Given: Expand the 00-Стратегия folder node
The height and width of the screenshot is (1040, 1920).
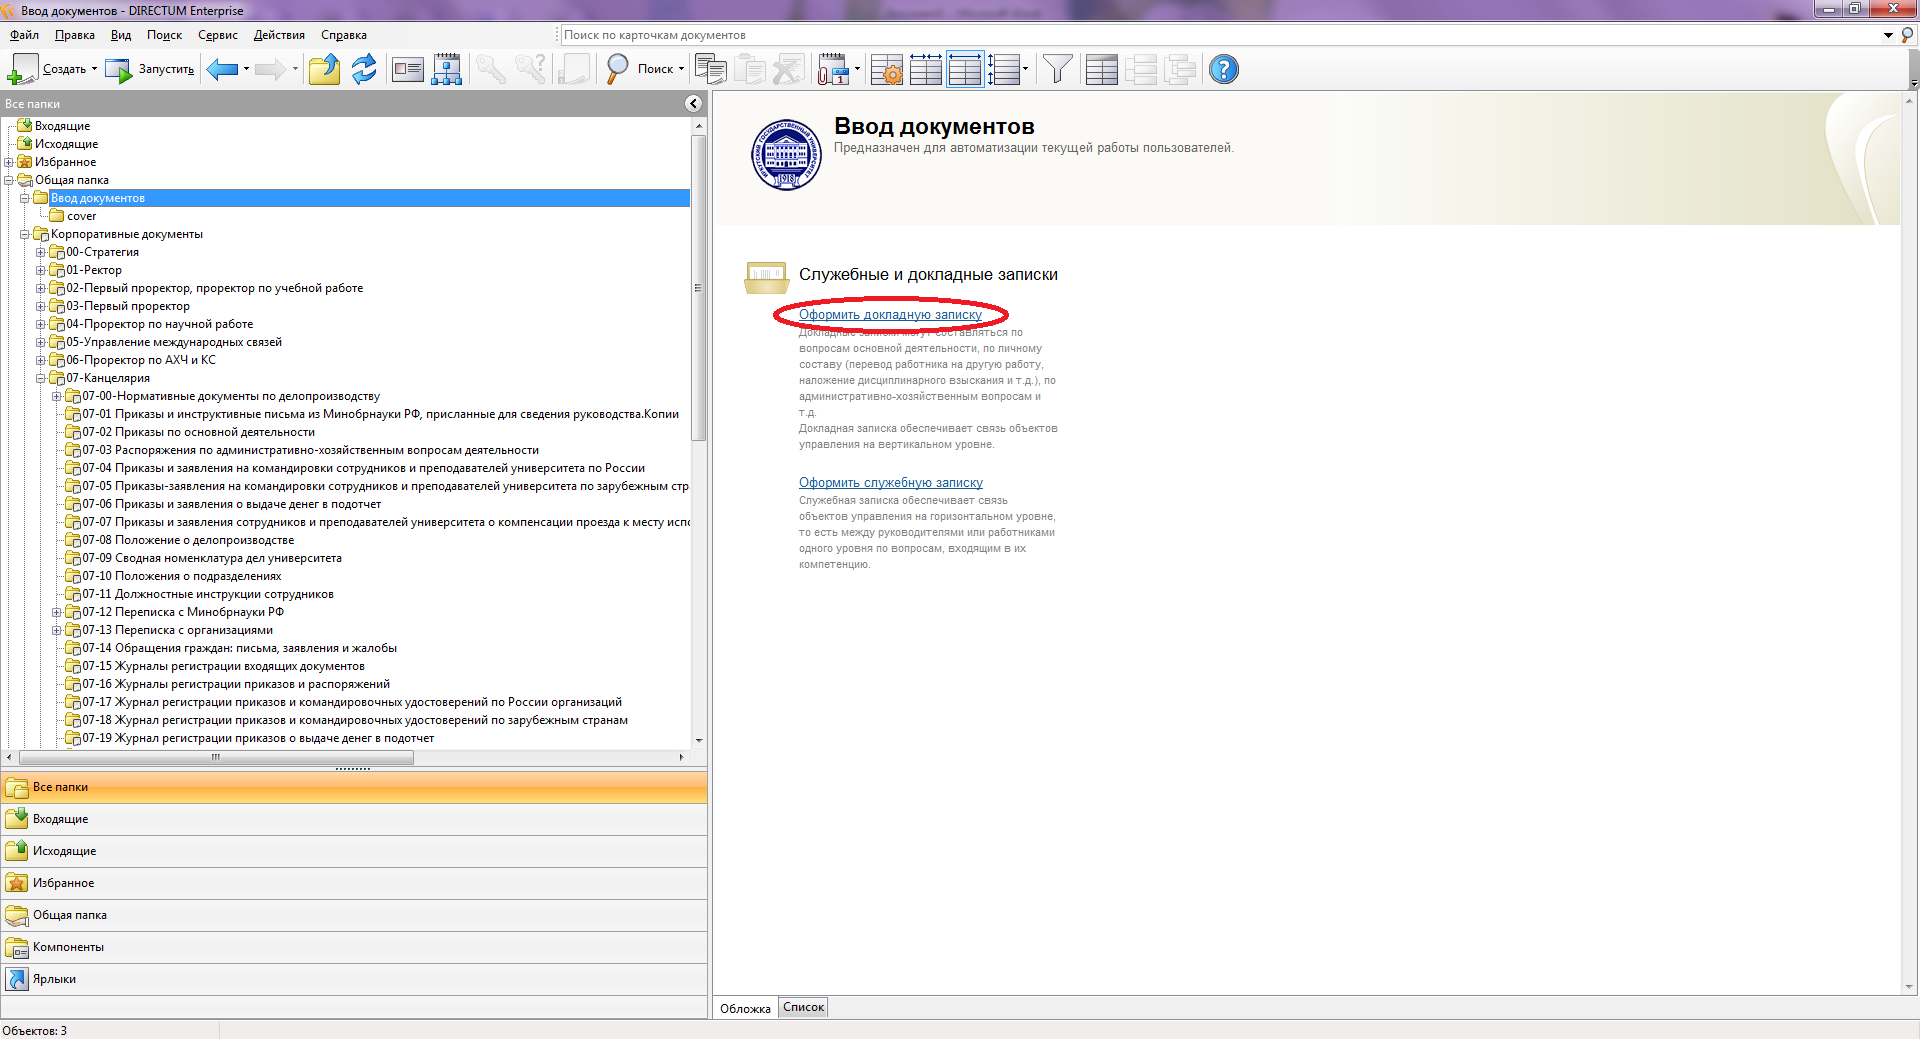Looking at the screenshot, I should [41, 252].
